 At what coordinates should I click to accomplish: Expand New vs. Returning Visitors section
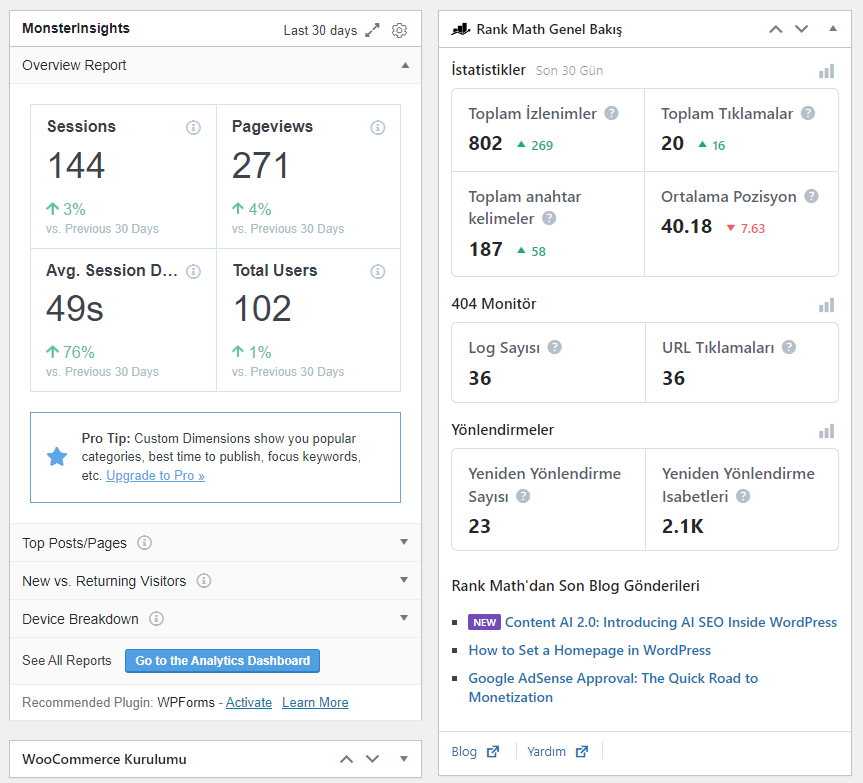[404, 580]
